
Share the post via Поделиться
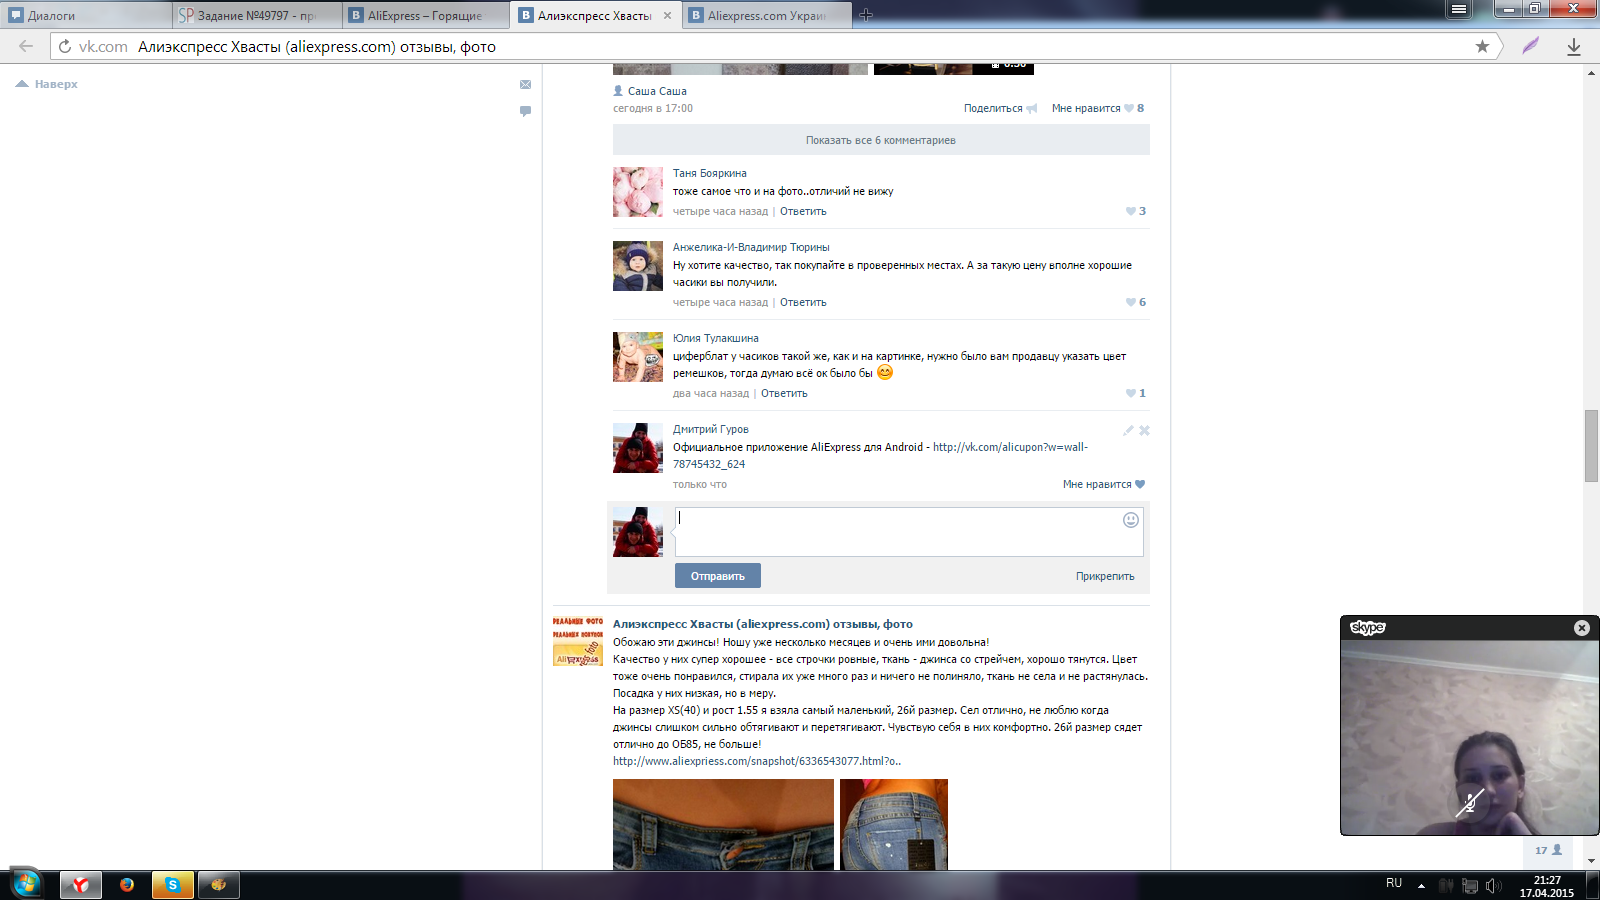coord(1000,108)
